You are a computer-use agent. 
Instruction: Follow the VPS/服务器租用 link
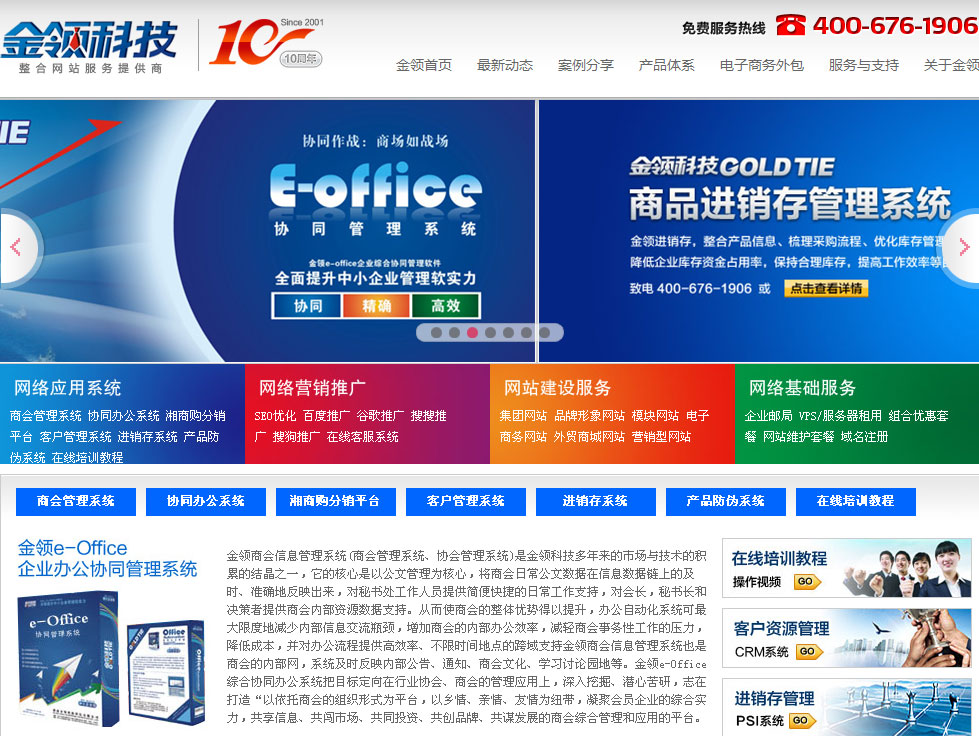click(840, 416)
